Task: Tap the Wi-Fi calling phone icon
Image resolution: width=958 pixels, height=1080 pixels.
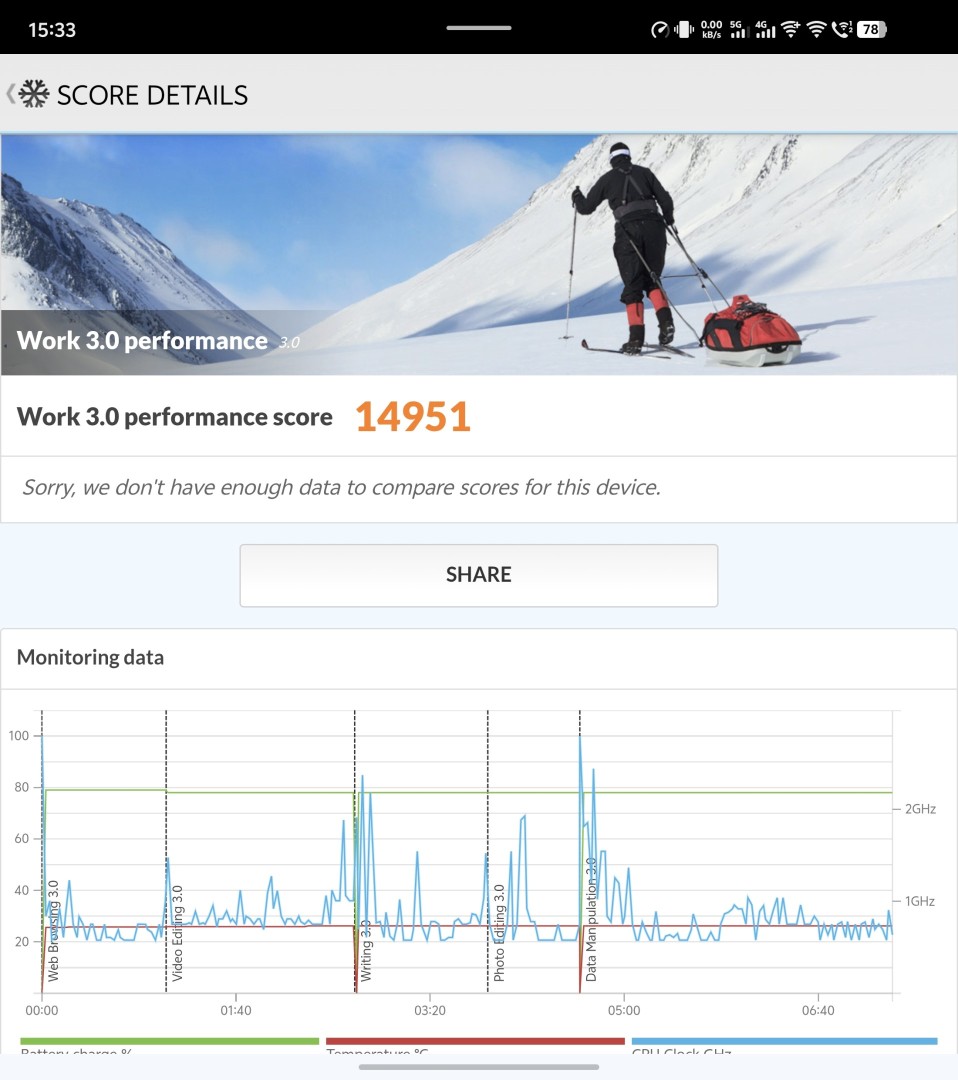Action: point(842,29)
